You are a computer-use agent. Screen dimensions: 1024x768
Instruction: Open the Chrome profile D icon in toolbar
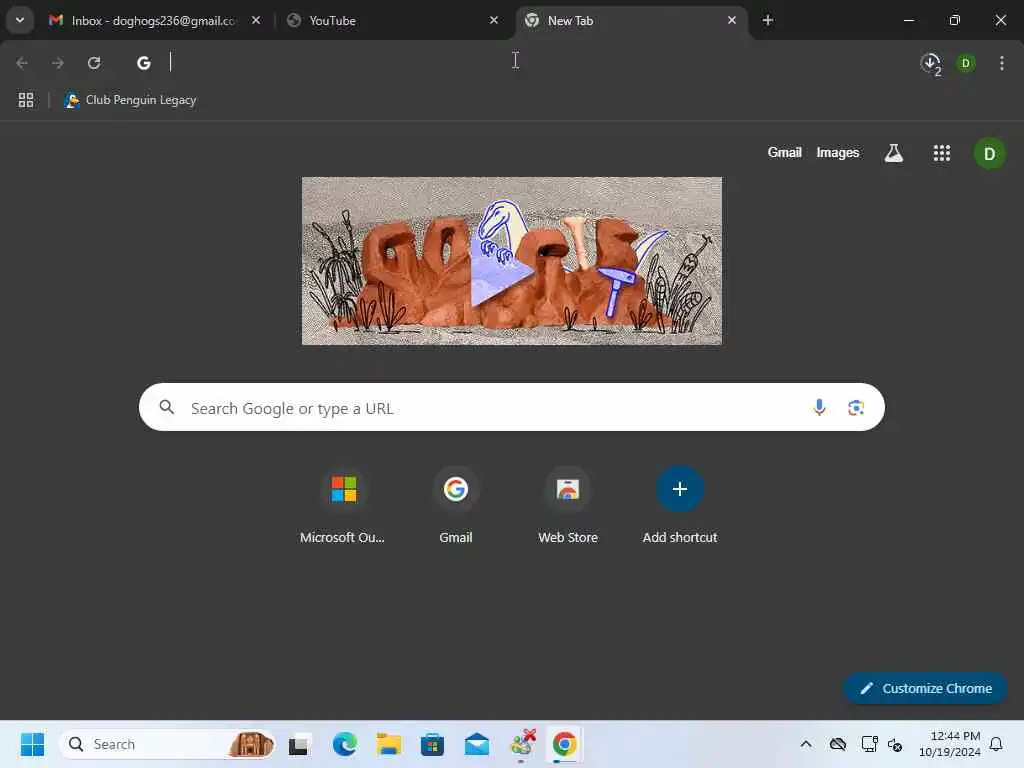point(965,63)
